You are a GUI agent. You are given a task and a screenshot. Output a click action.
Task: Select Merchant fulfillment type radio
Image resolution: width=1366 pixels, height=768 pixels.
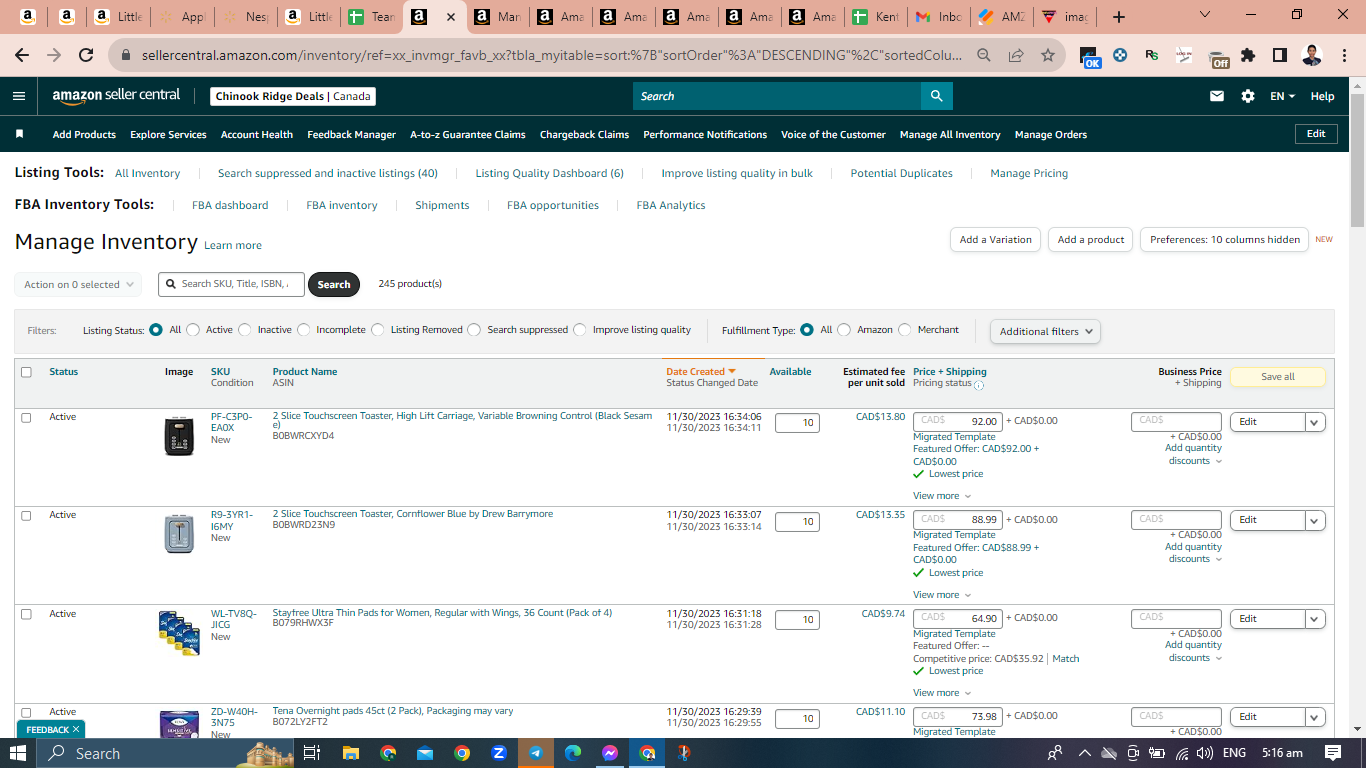tap(905, 330)
